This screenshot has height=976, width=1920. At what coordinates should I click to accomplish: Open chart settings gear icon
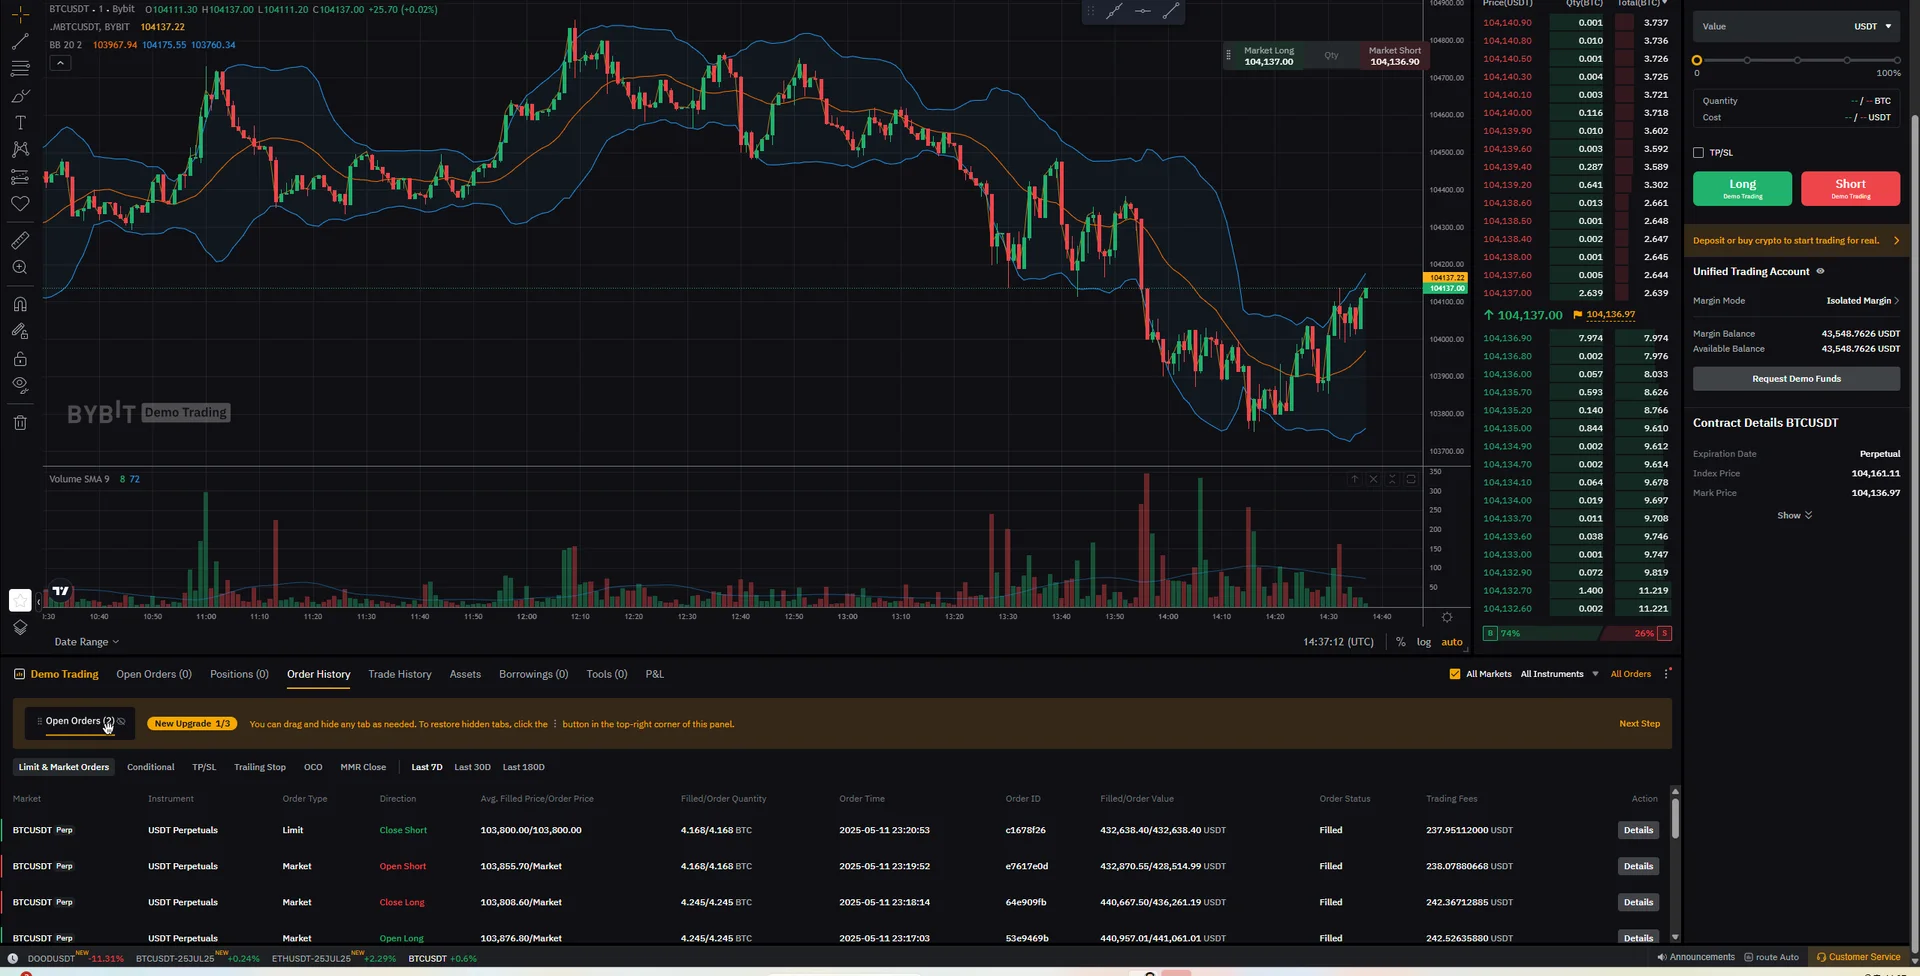click(x=1446, y=617)
